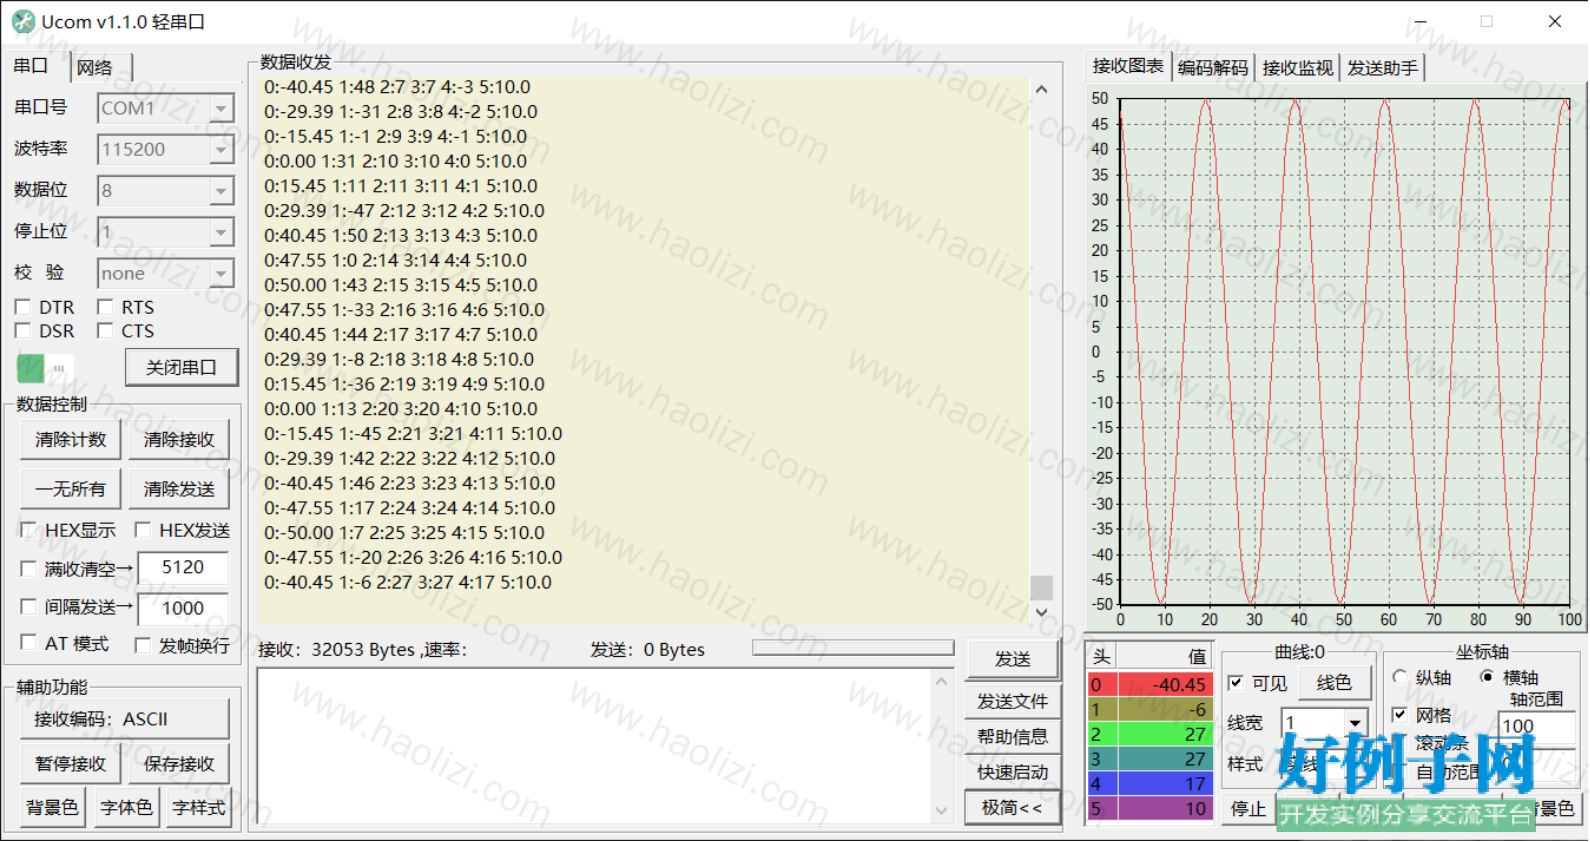Select the 纵轴 radio button

tap(1400, 677)
